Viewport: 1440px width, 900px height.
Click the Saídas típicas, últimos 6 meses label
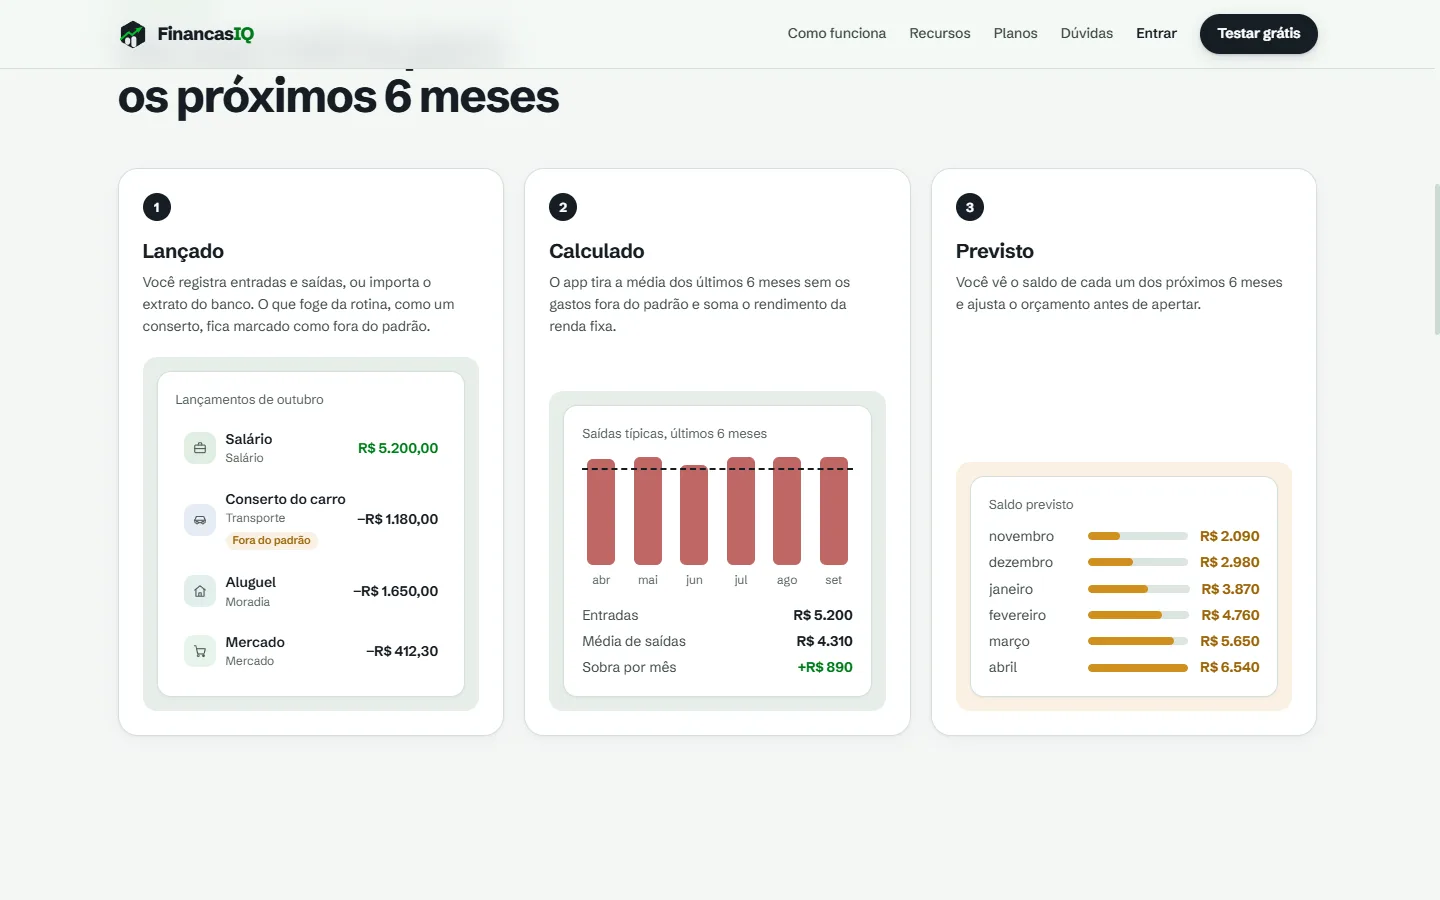coord(675,433)
